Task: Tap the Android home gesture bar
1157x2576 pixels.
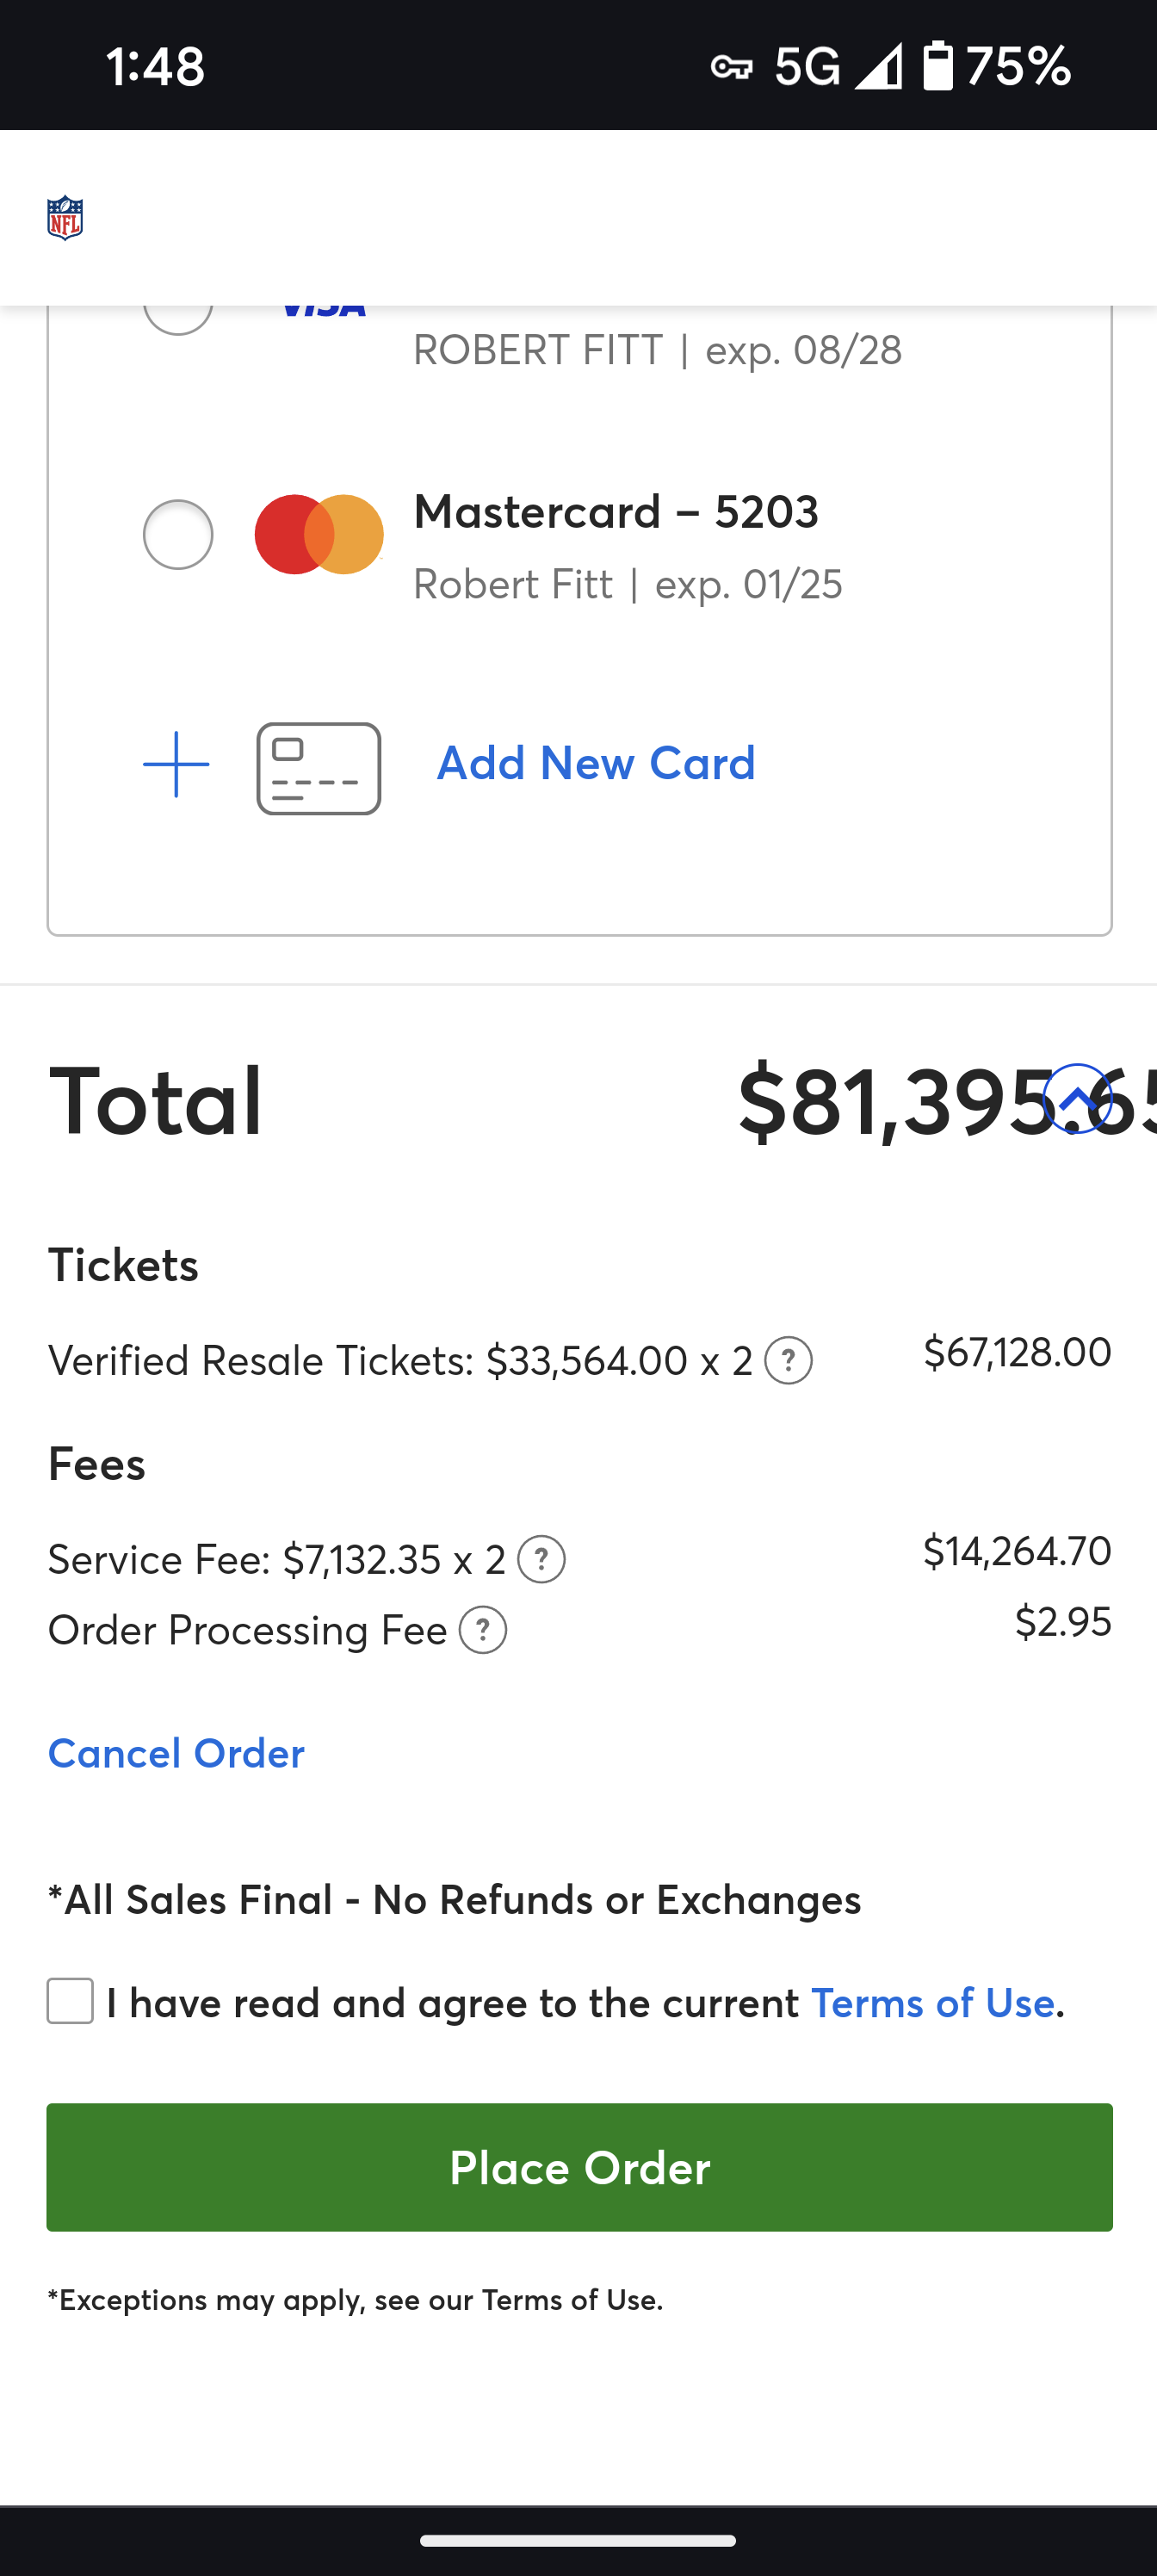Action: pos(578,2540)
